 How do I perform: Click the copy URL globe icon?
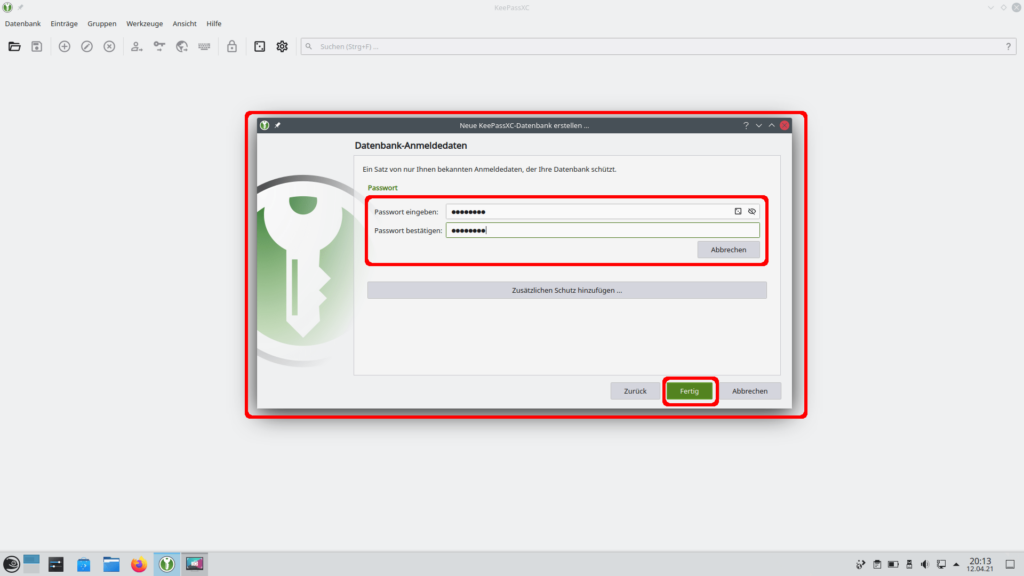[182, 46]
